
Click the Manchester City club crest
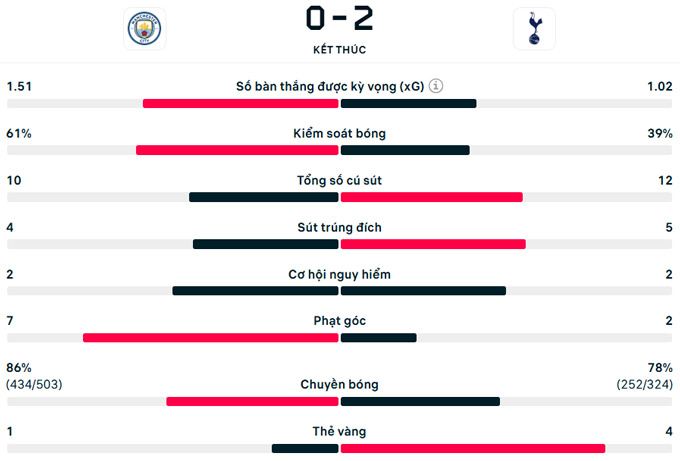pos(144,29)
